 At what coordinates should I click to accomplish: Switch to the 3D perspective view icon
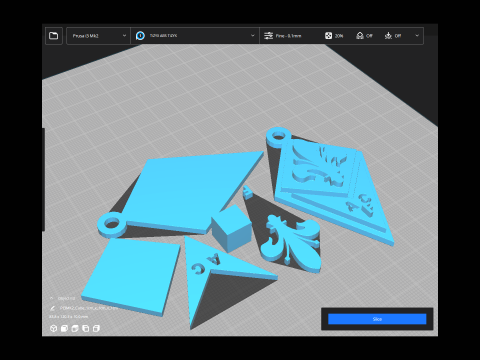coord(53,328)
